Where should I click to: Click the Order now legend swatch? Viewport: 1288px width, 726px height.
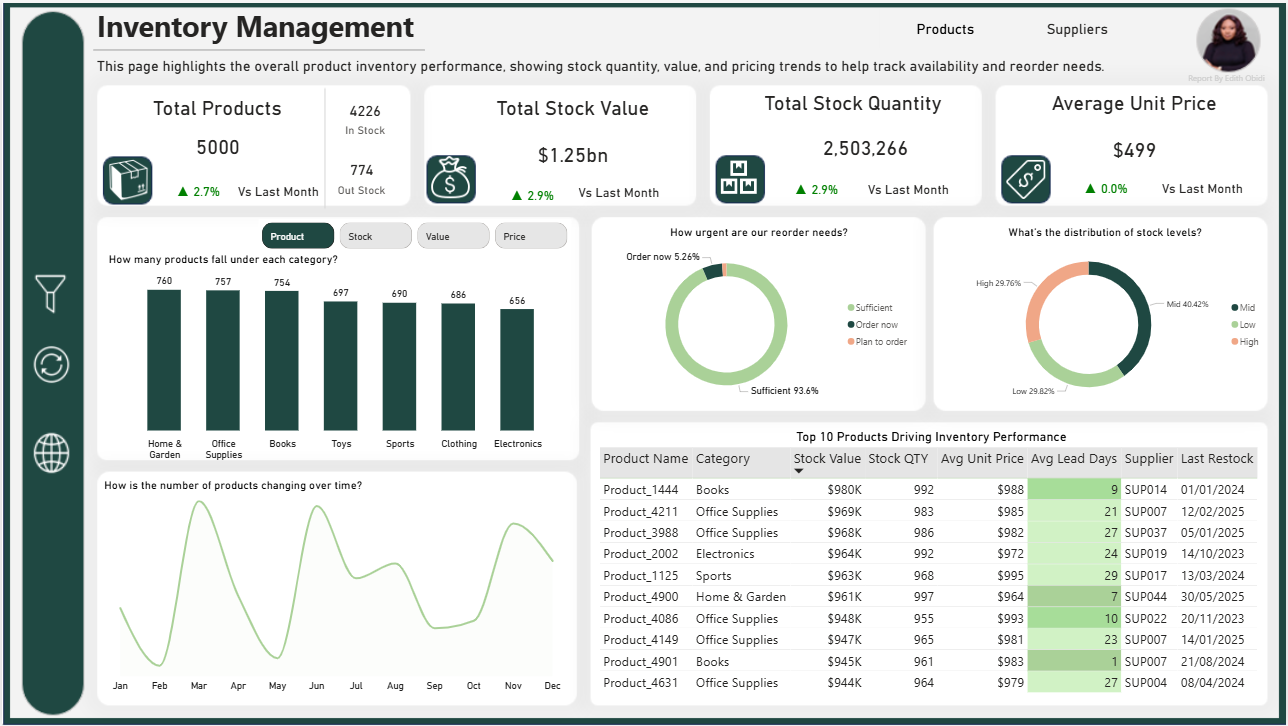pos(851,325)
